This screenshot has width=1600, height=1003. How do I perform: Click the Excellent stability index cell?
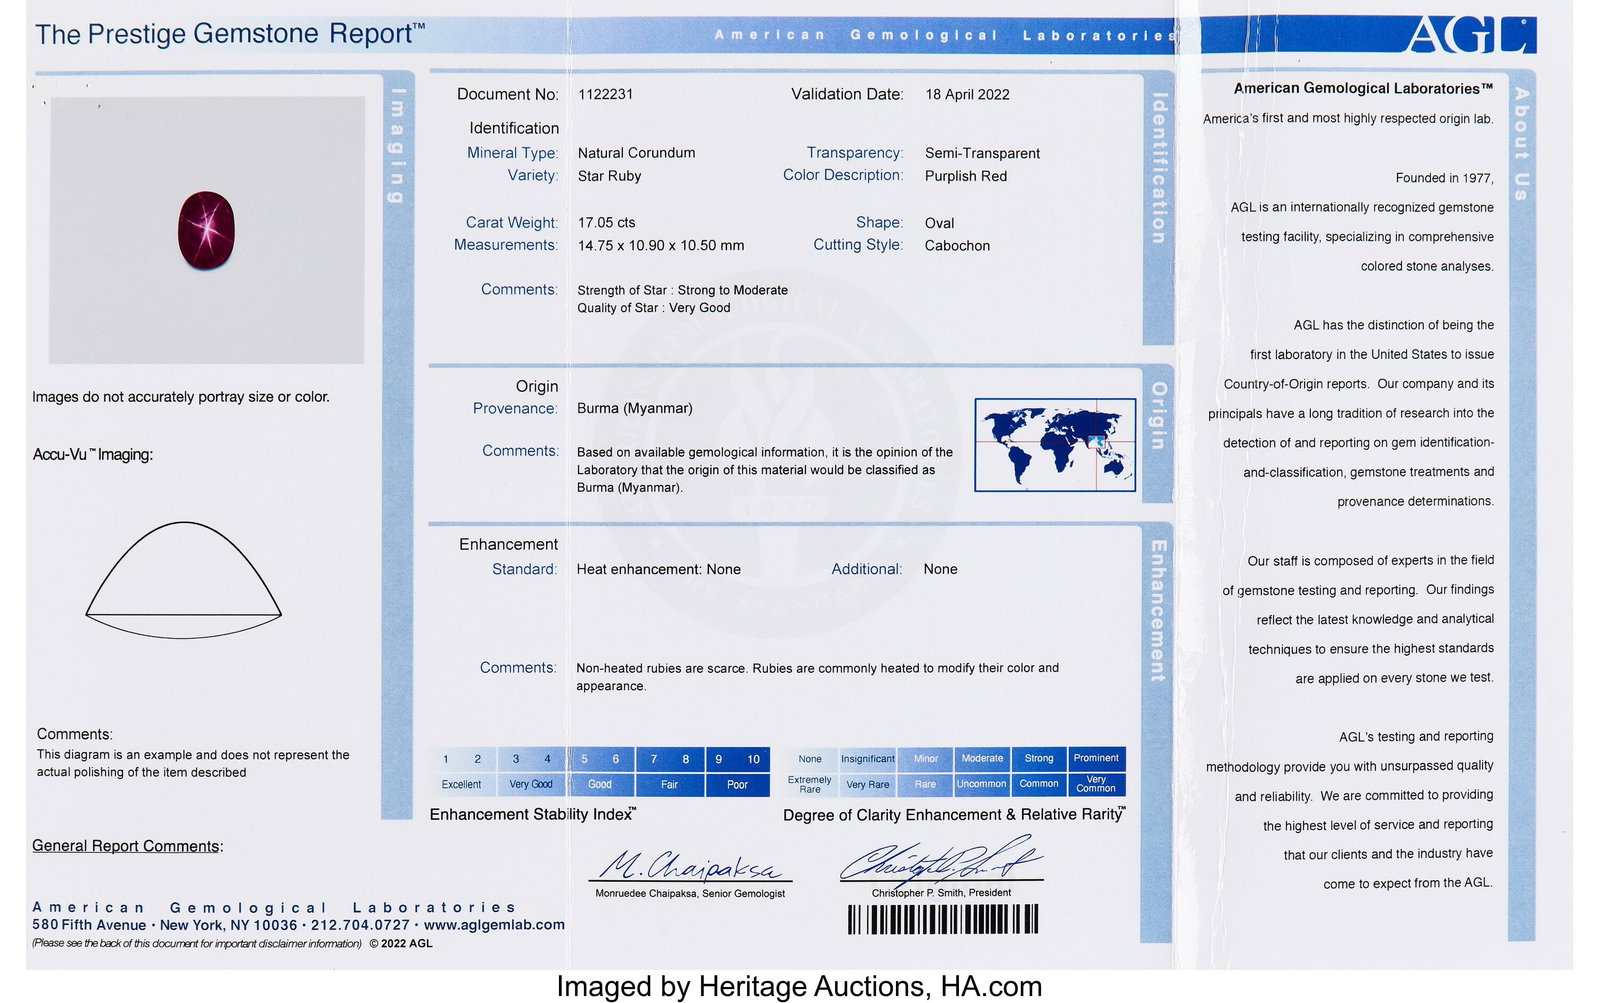tap(461, 785)
